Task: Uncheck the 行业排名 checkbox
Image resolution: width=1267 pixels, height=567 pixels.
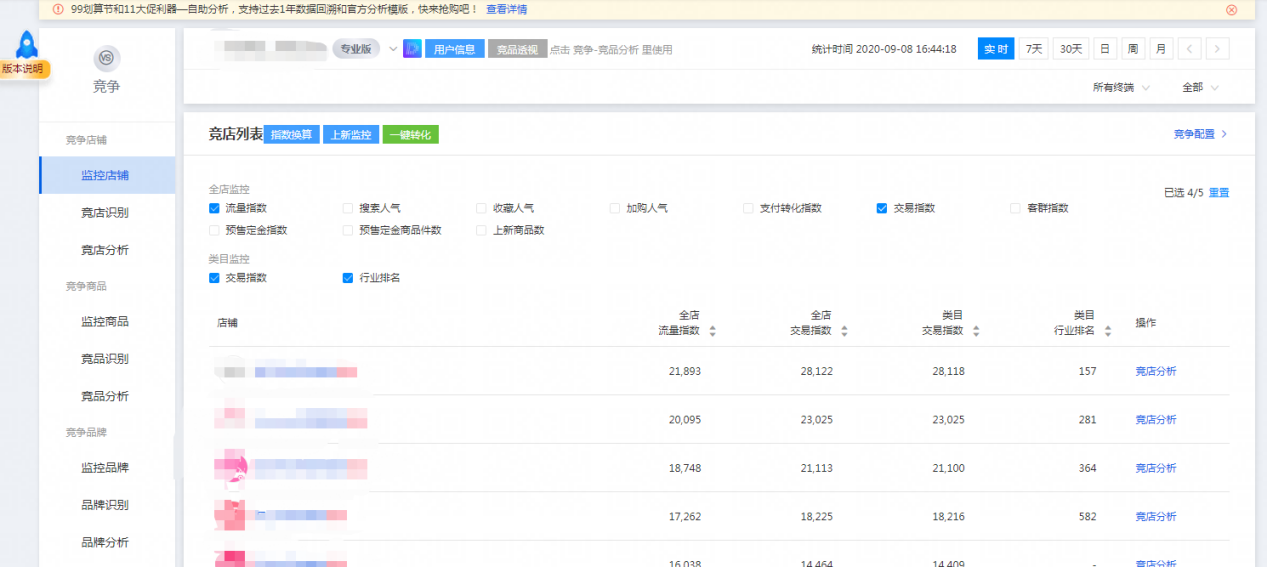Action: click(348, 278)
